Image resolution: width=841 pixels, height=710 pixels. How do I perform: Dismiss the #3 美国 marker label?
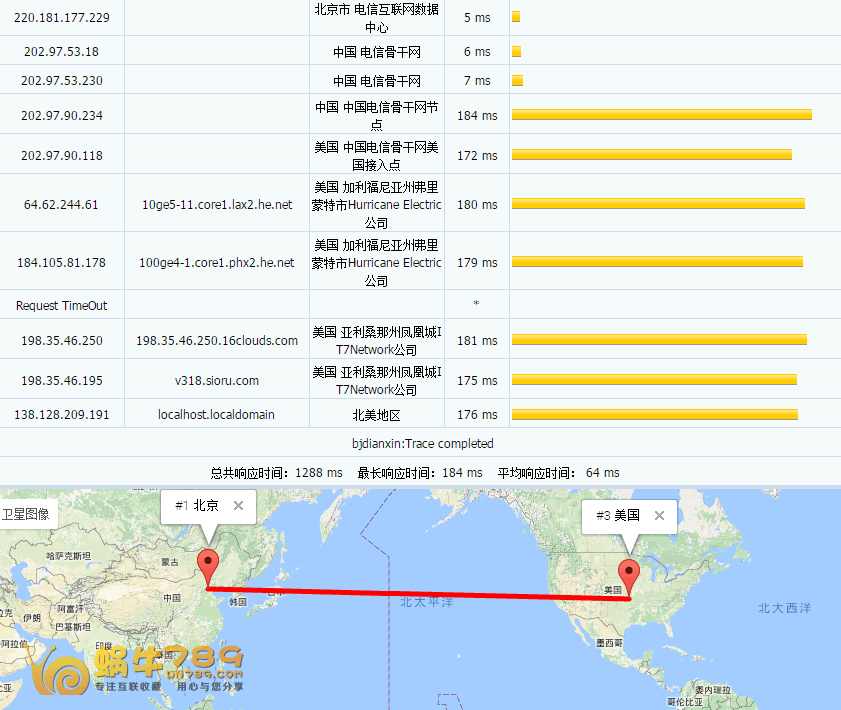click(x=658, y=516)
